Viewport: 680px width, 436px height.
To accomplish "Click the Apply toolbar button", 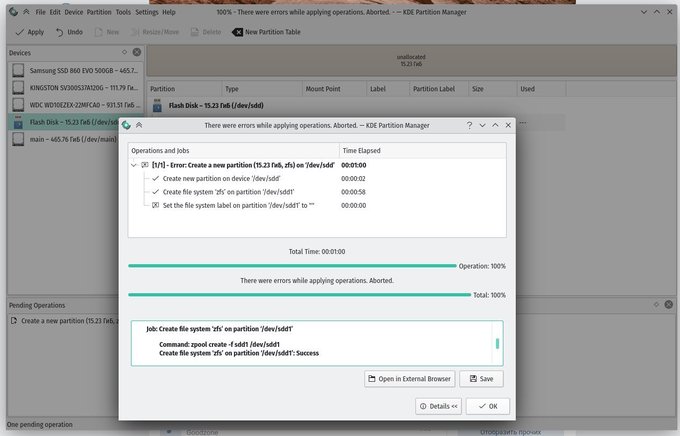I will [29, 32].
